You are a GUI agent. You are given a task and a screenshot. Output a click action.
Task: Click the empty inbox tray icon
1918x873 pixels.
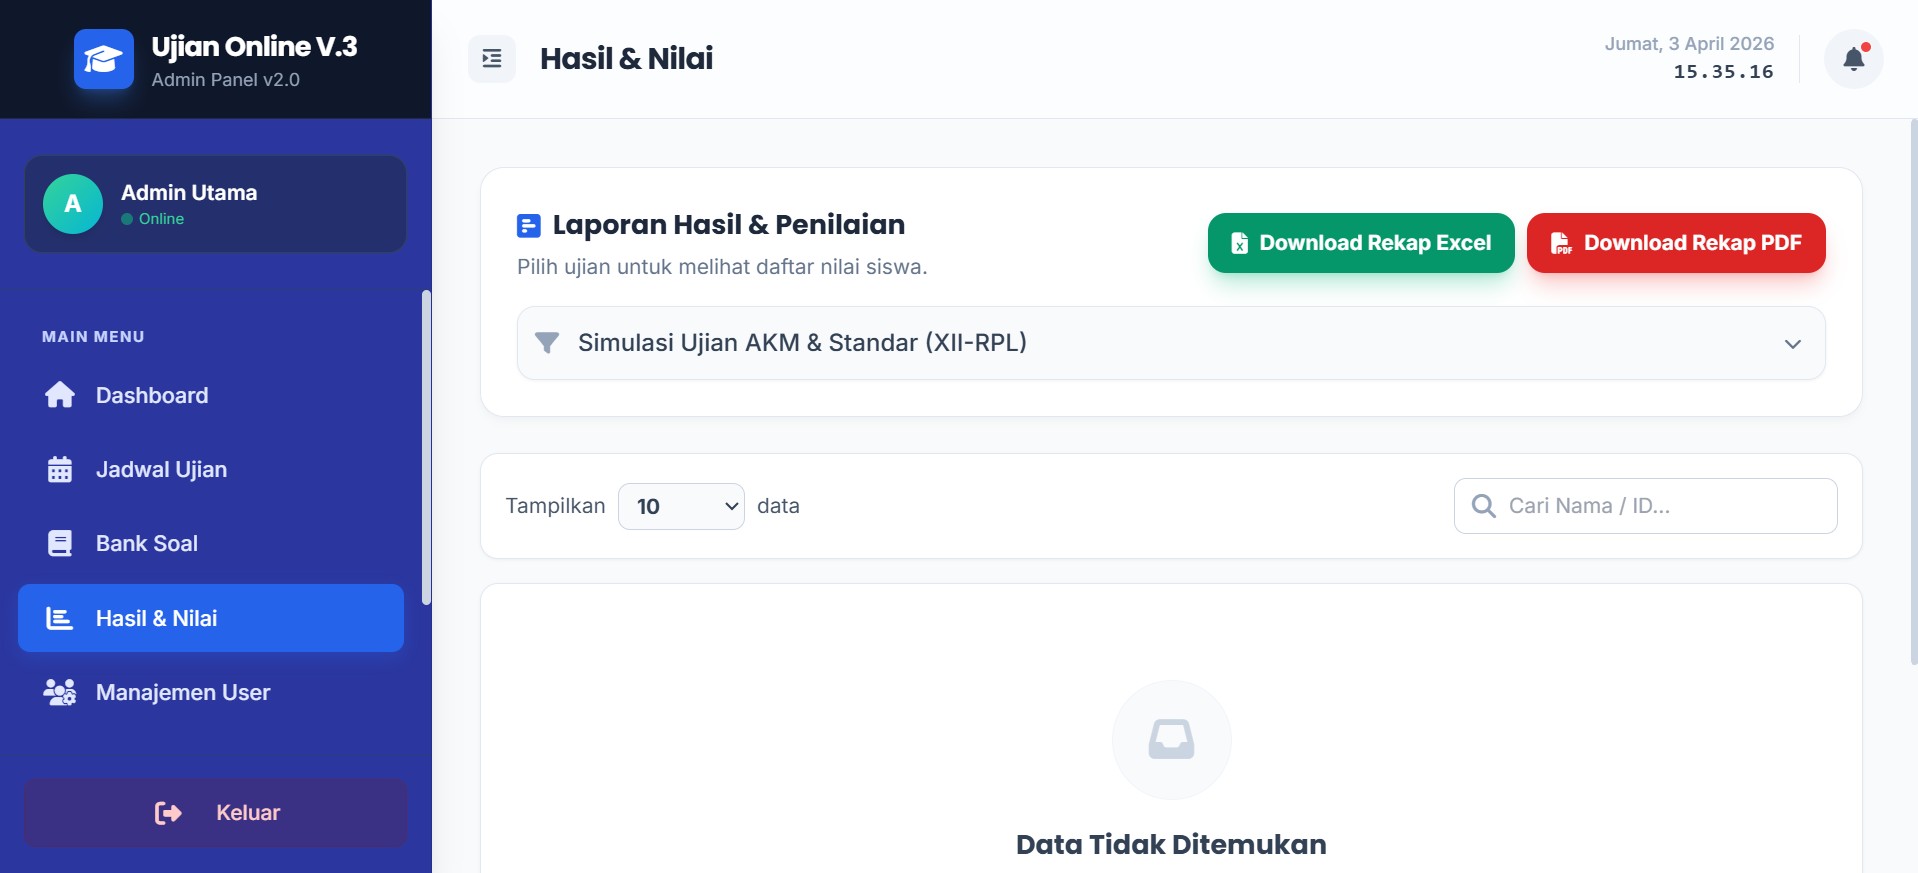tap(1171, 740)
